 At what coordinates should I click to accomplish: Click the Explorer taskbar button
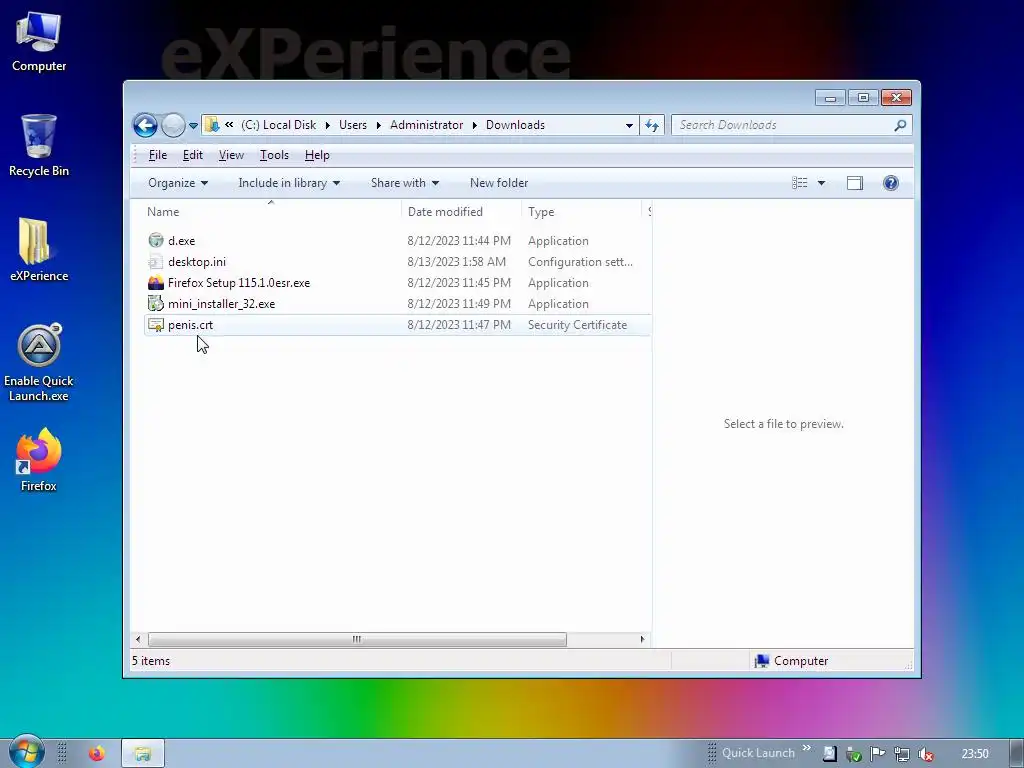tap(142, 754)
